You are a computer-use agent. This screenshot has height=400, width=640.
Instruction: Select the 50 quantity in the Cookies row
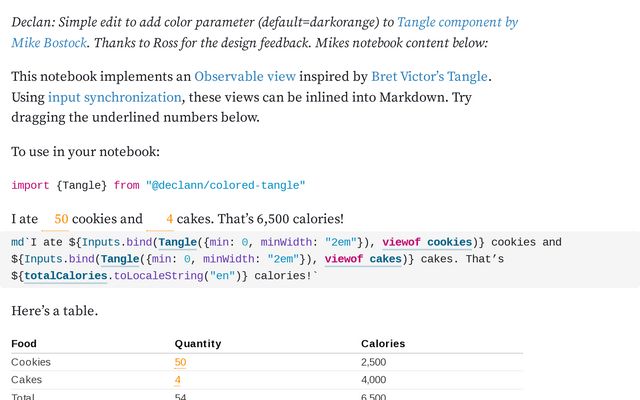(180, 362)
